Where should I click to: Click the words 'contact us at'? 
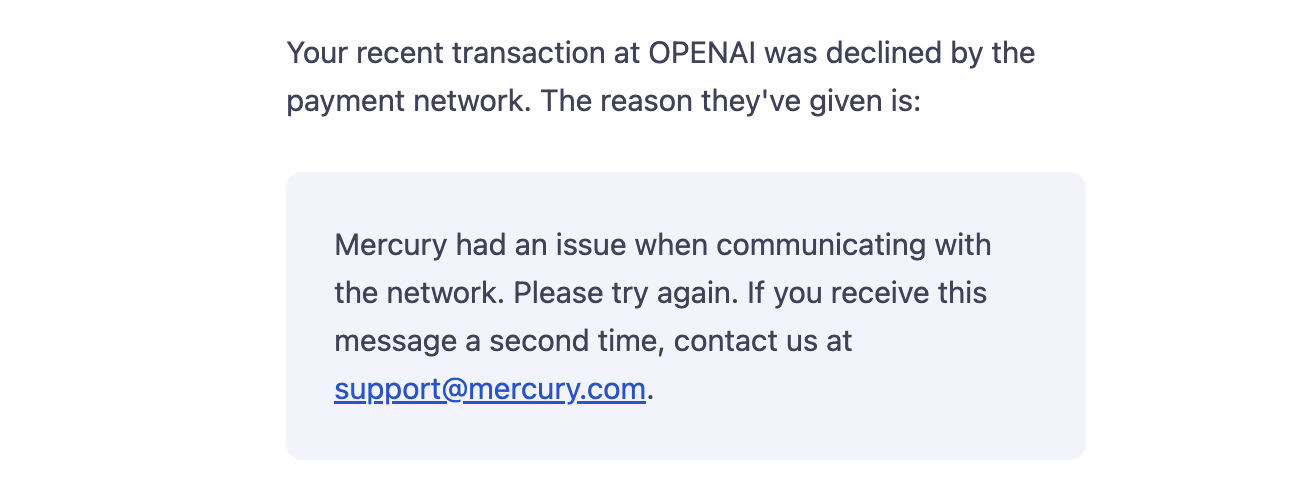763,341
